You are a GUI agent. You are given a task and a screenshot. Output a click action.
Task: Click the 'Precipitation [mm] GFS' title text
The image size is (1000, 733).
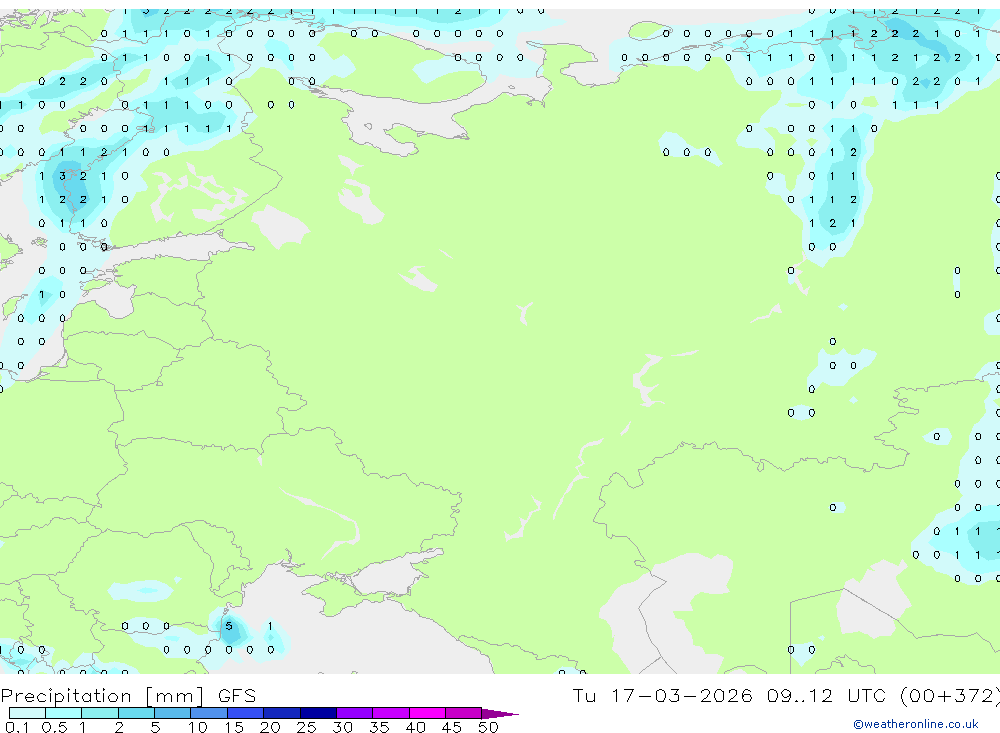pos(128,696)
